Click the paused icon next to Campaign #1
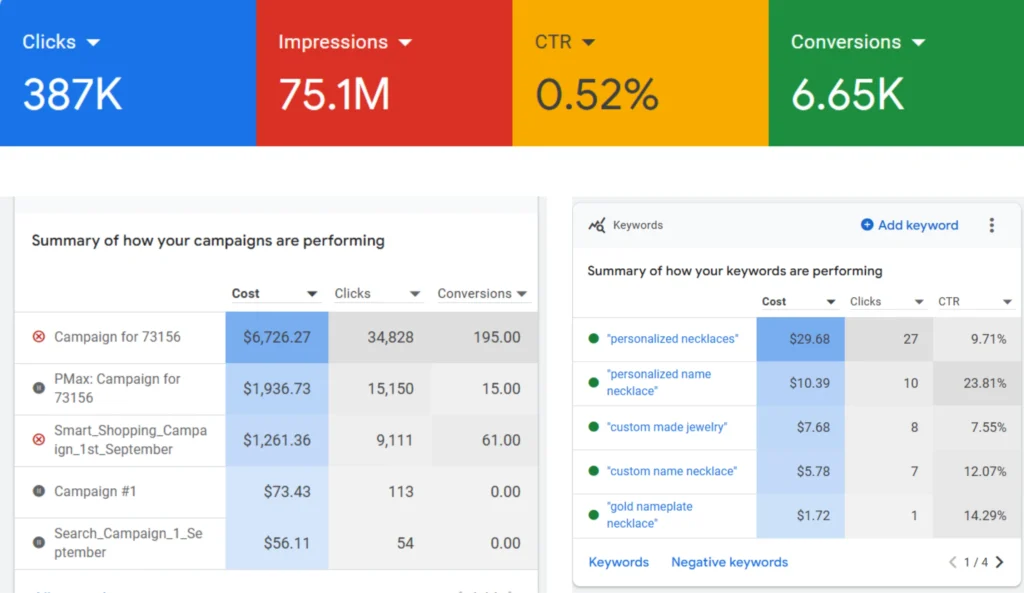Image resolution: width=1024 pixels, height=593 pixels. [39, 491]
